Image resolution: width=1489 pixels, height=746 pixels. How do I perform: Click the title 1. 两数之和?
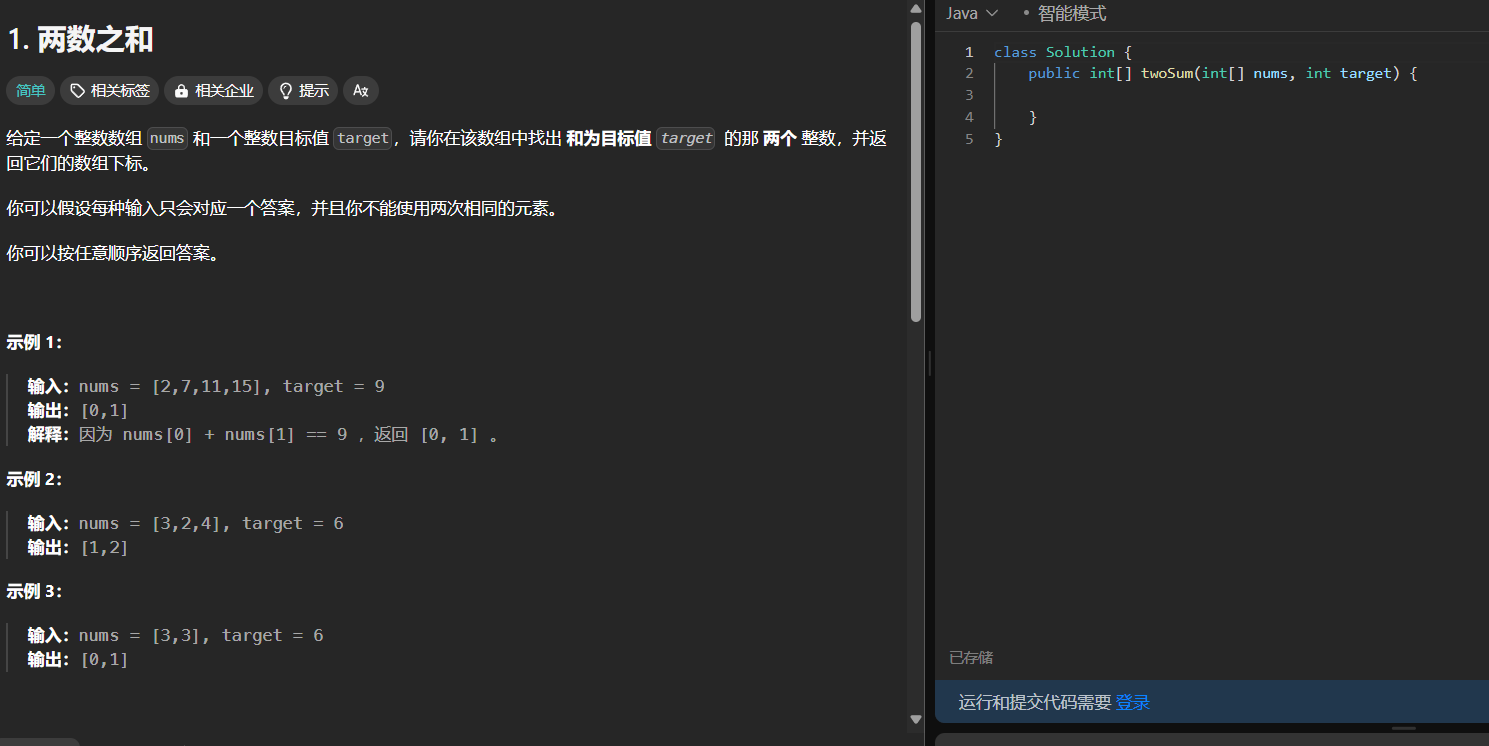[80, 39]
